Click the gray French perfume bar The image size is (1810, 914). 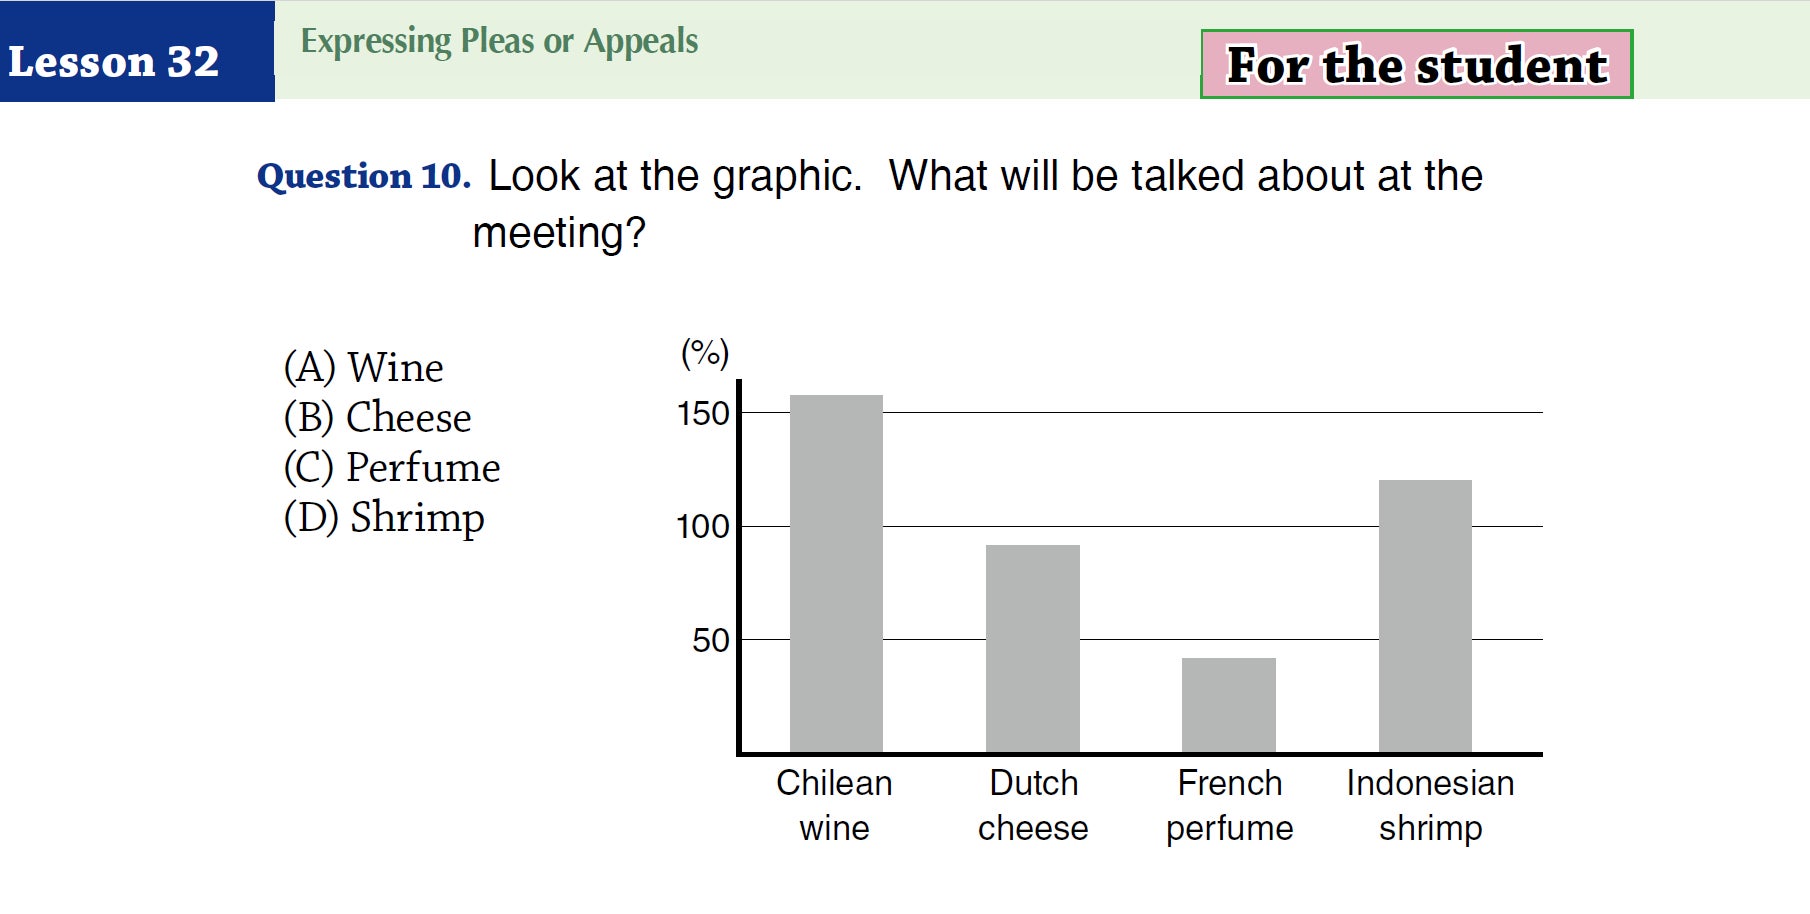point(1228,704)
